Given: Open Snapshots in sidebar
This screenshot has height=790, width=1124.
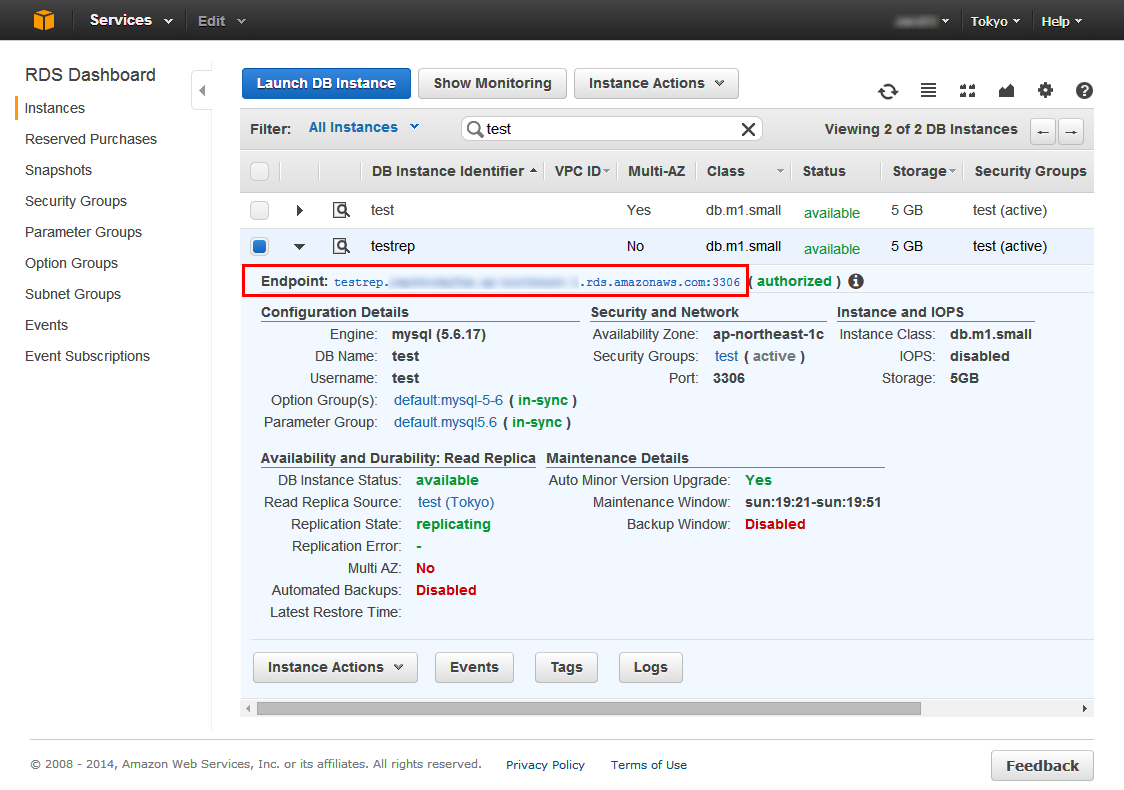Looking at the screenshot, I should tap(58, 170).
